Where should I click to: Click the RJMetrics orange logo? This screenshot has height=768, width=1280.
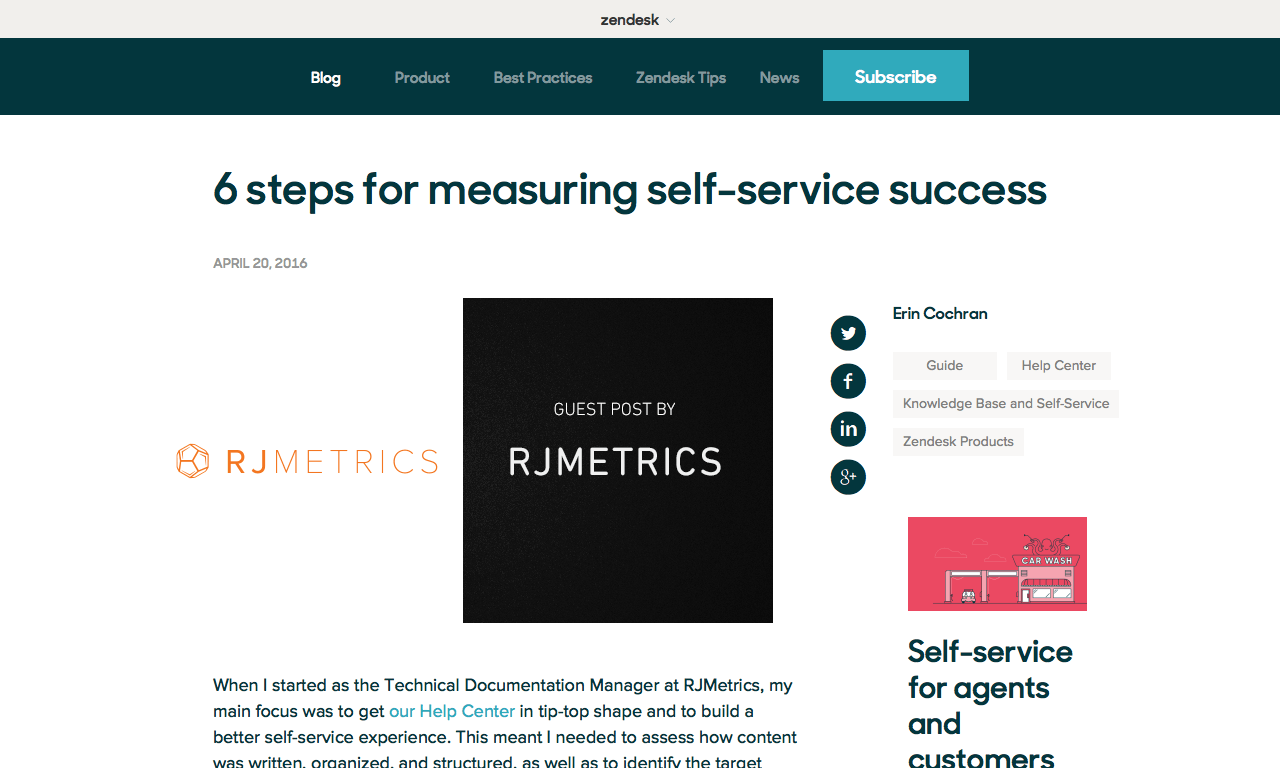pos(307,461)
